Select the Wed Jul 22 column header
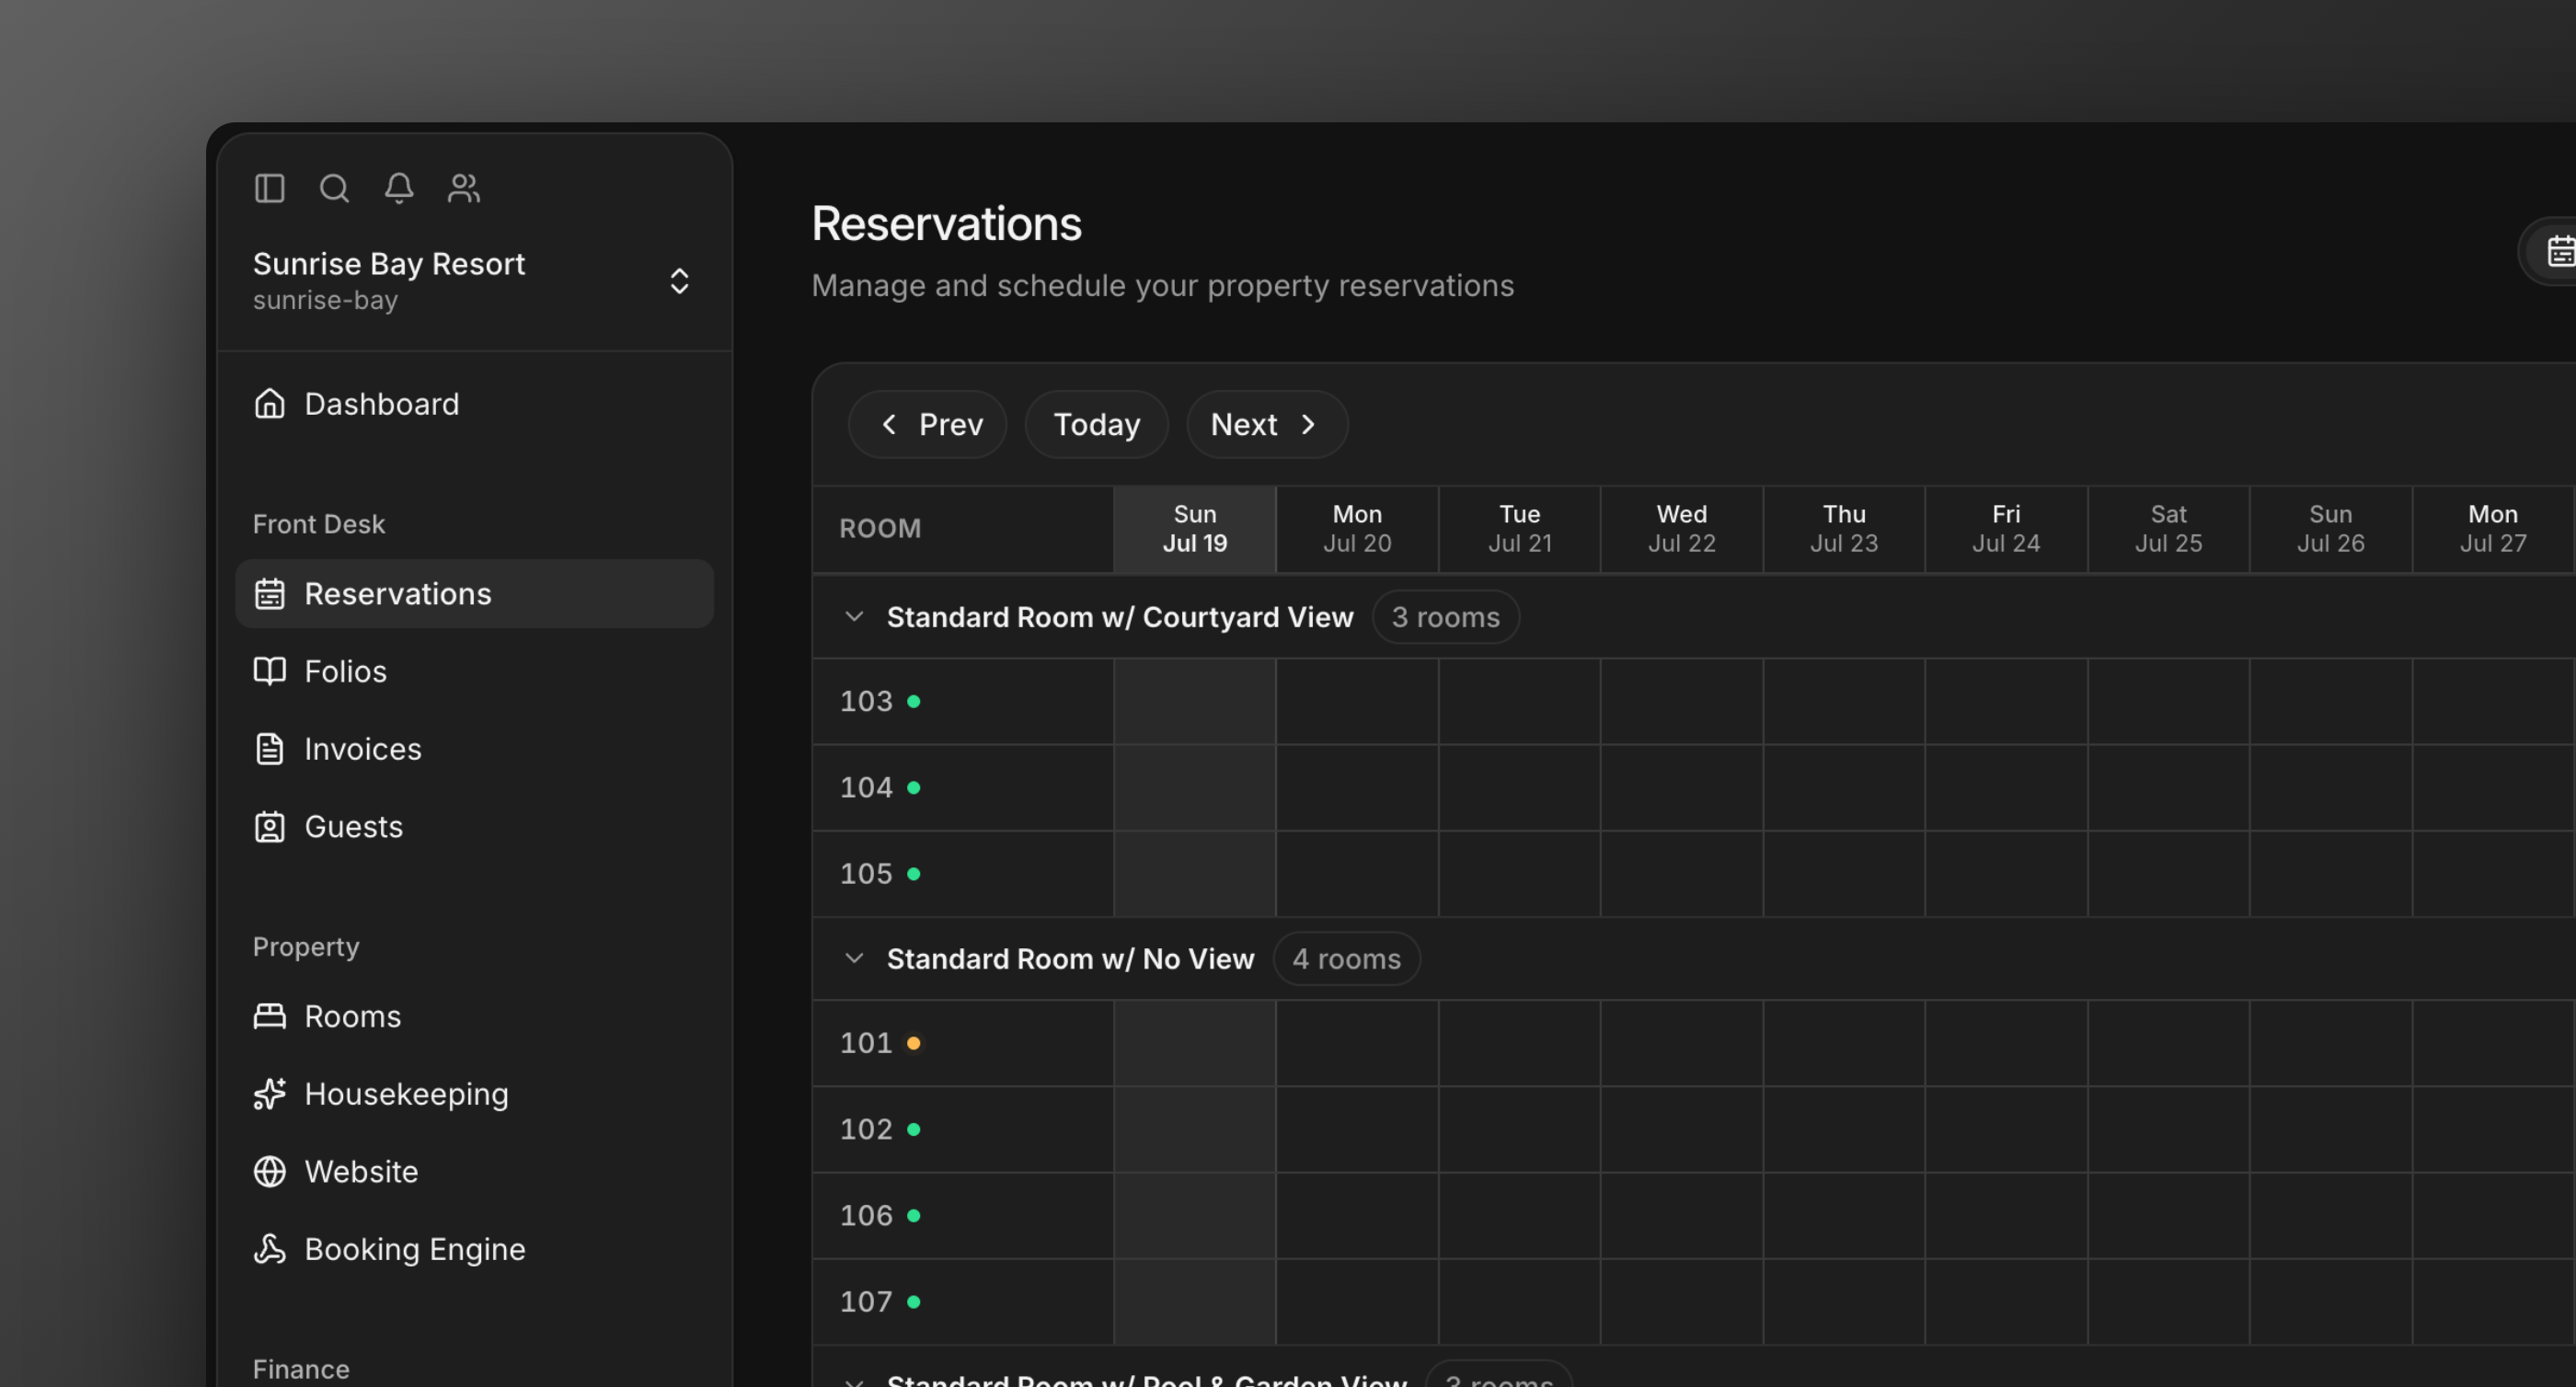This screenshot has width=2576, height=1387. click(1681, 529)
